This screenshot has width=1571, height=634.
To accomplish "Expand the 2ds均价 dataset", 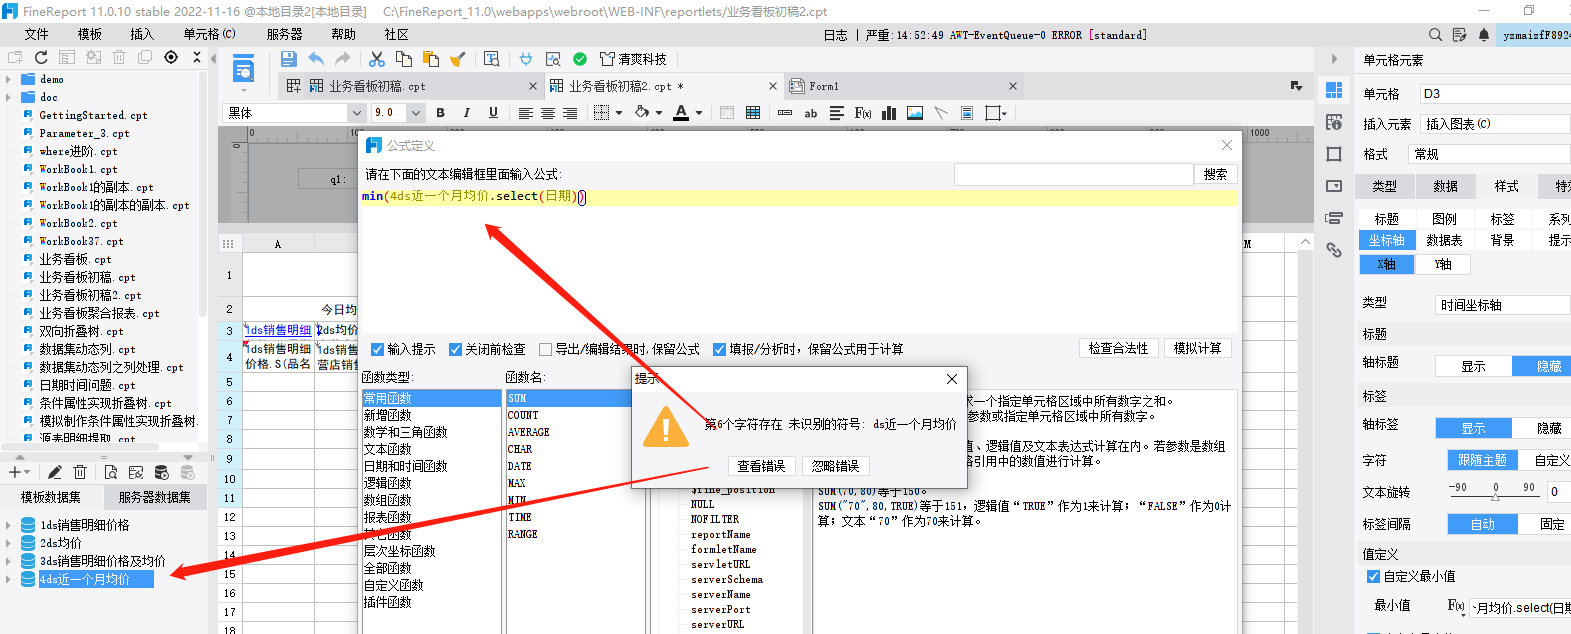I will (9, 543).
